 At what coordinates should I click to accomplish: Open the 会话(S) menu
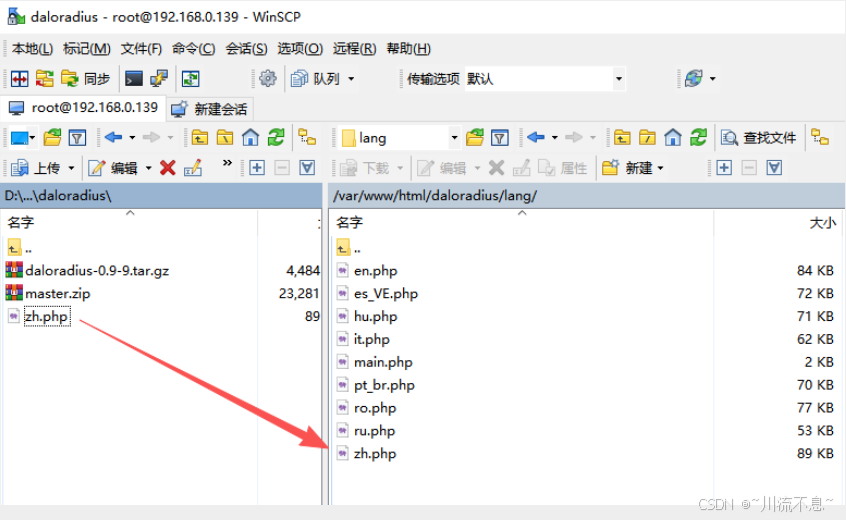coord(246,49)
